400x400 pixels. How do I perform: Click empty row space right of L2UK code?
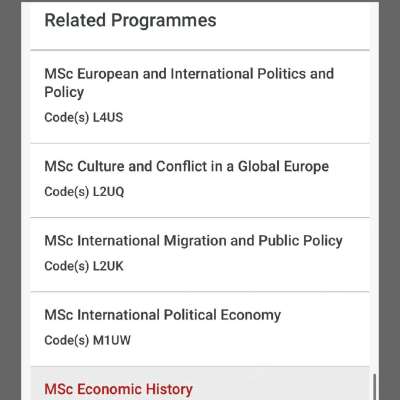coord(247,266)
